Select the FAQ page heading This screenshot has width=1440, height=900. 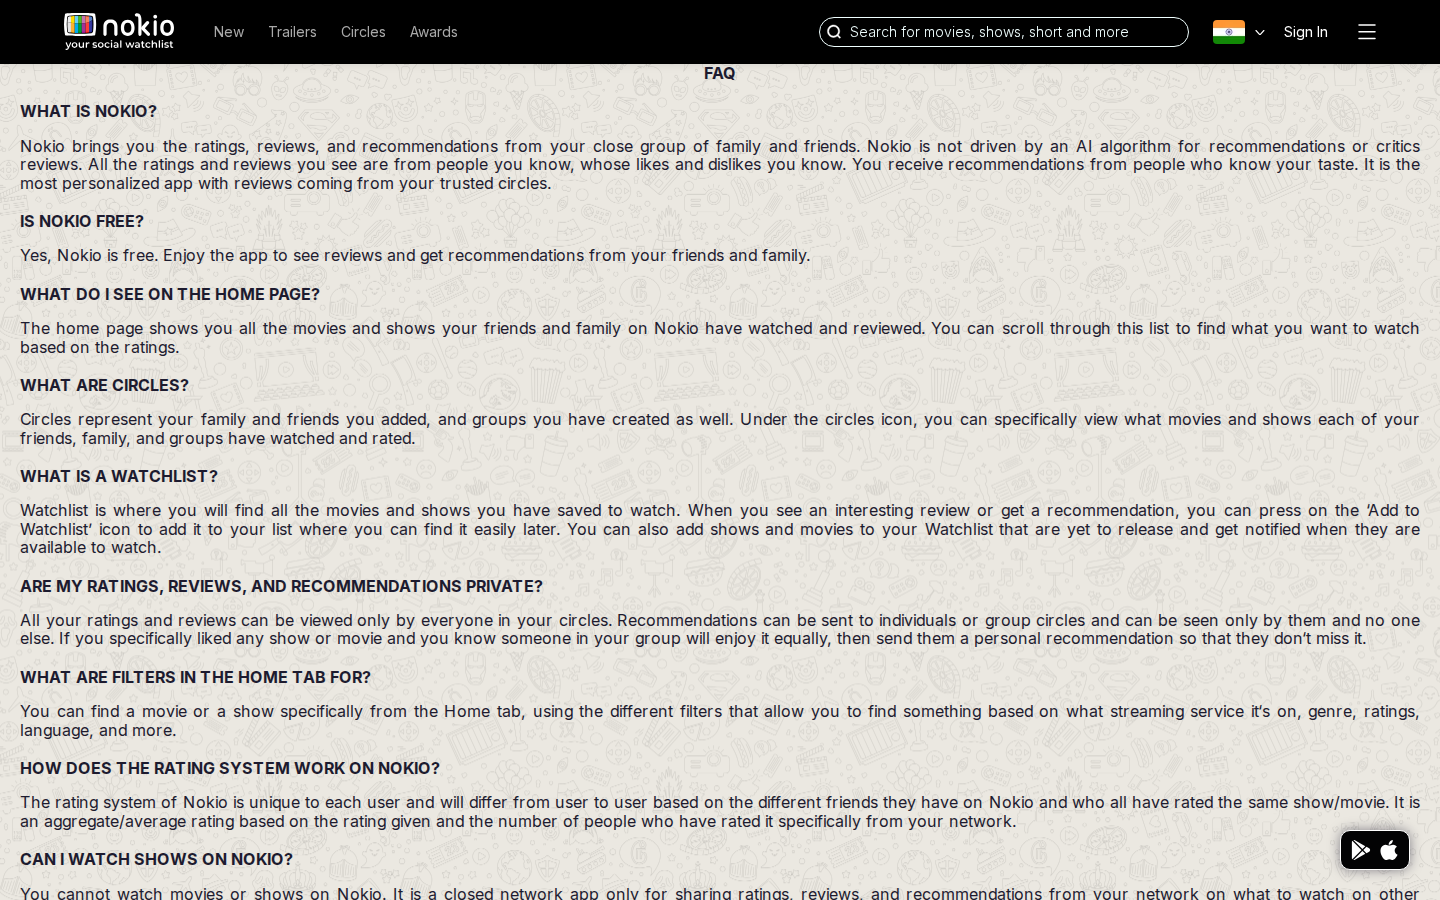(x=719, y=73)
